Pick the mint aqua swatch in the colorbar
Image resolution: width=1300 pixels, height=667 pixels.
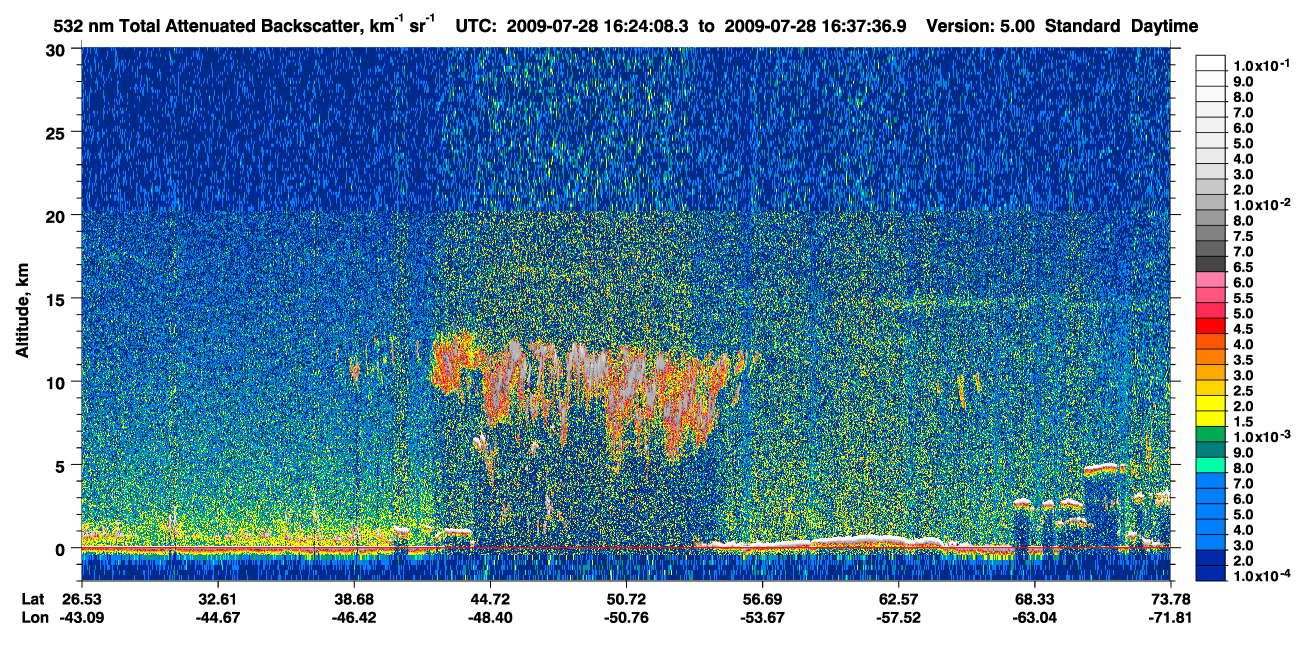[1210, 466]
